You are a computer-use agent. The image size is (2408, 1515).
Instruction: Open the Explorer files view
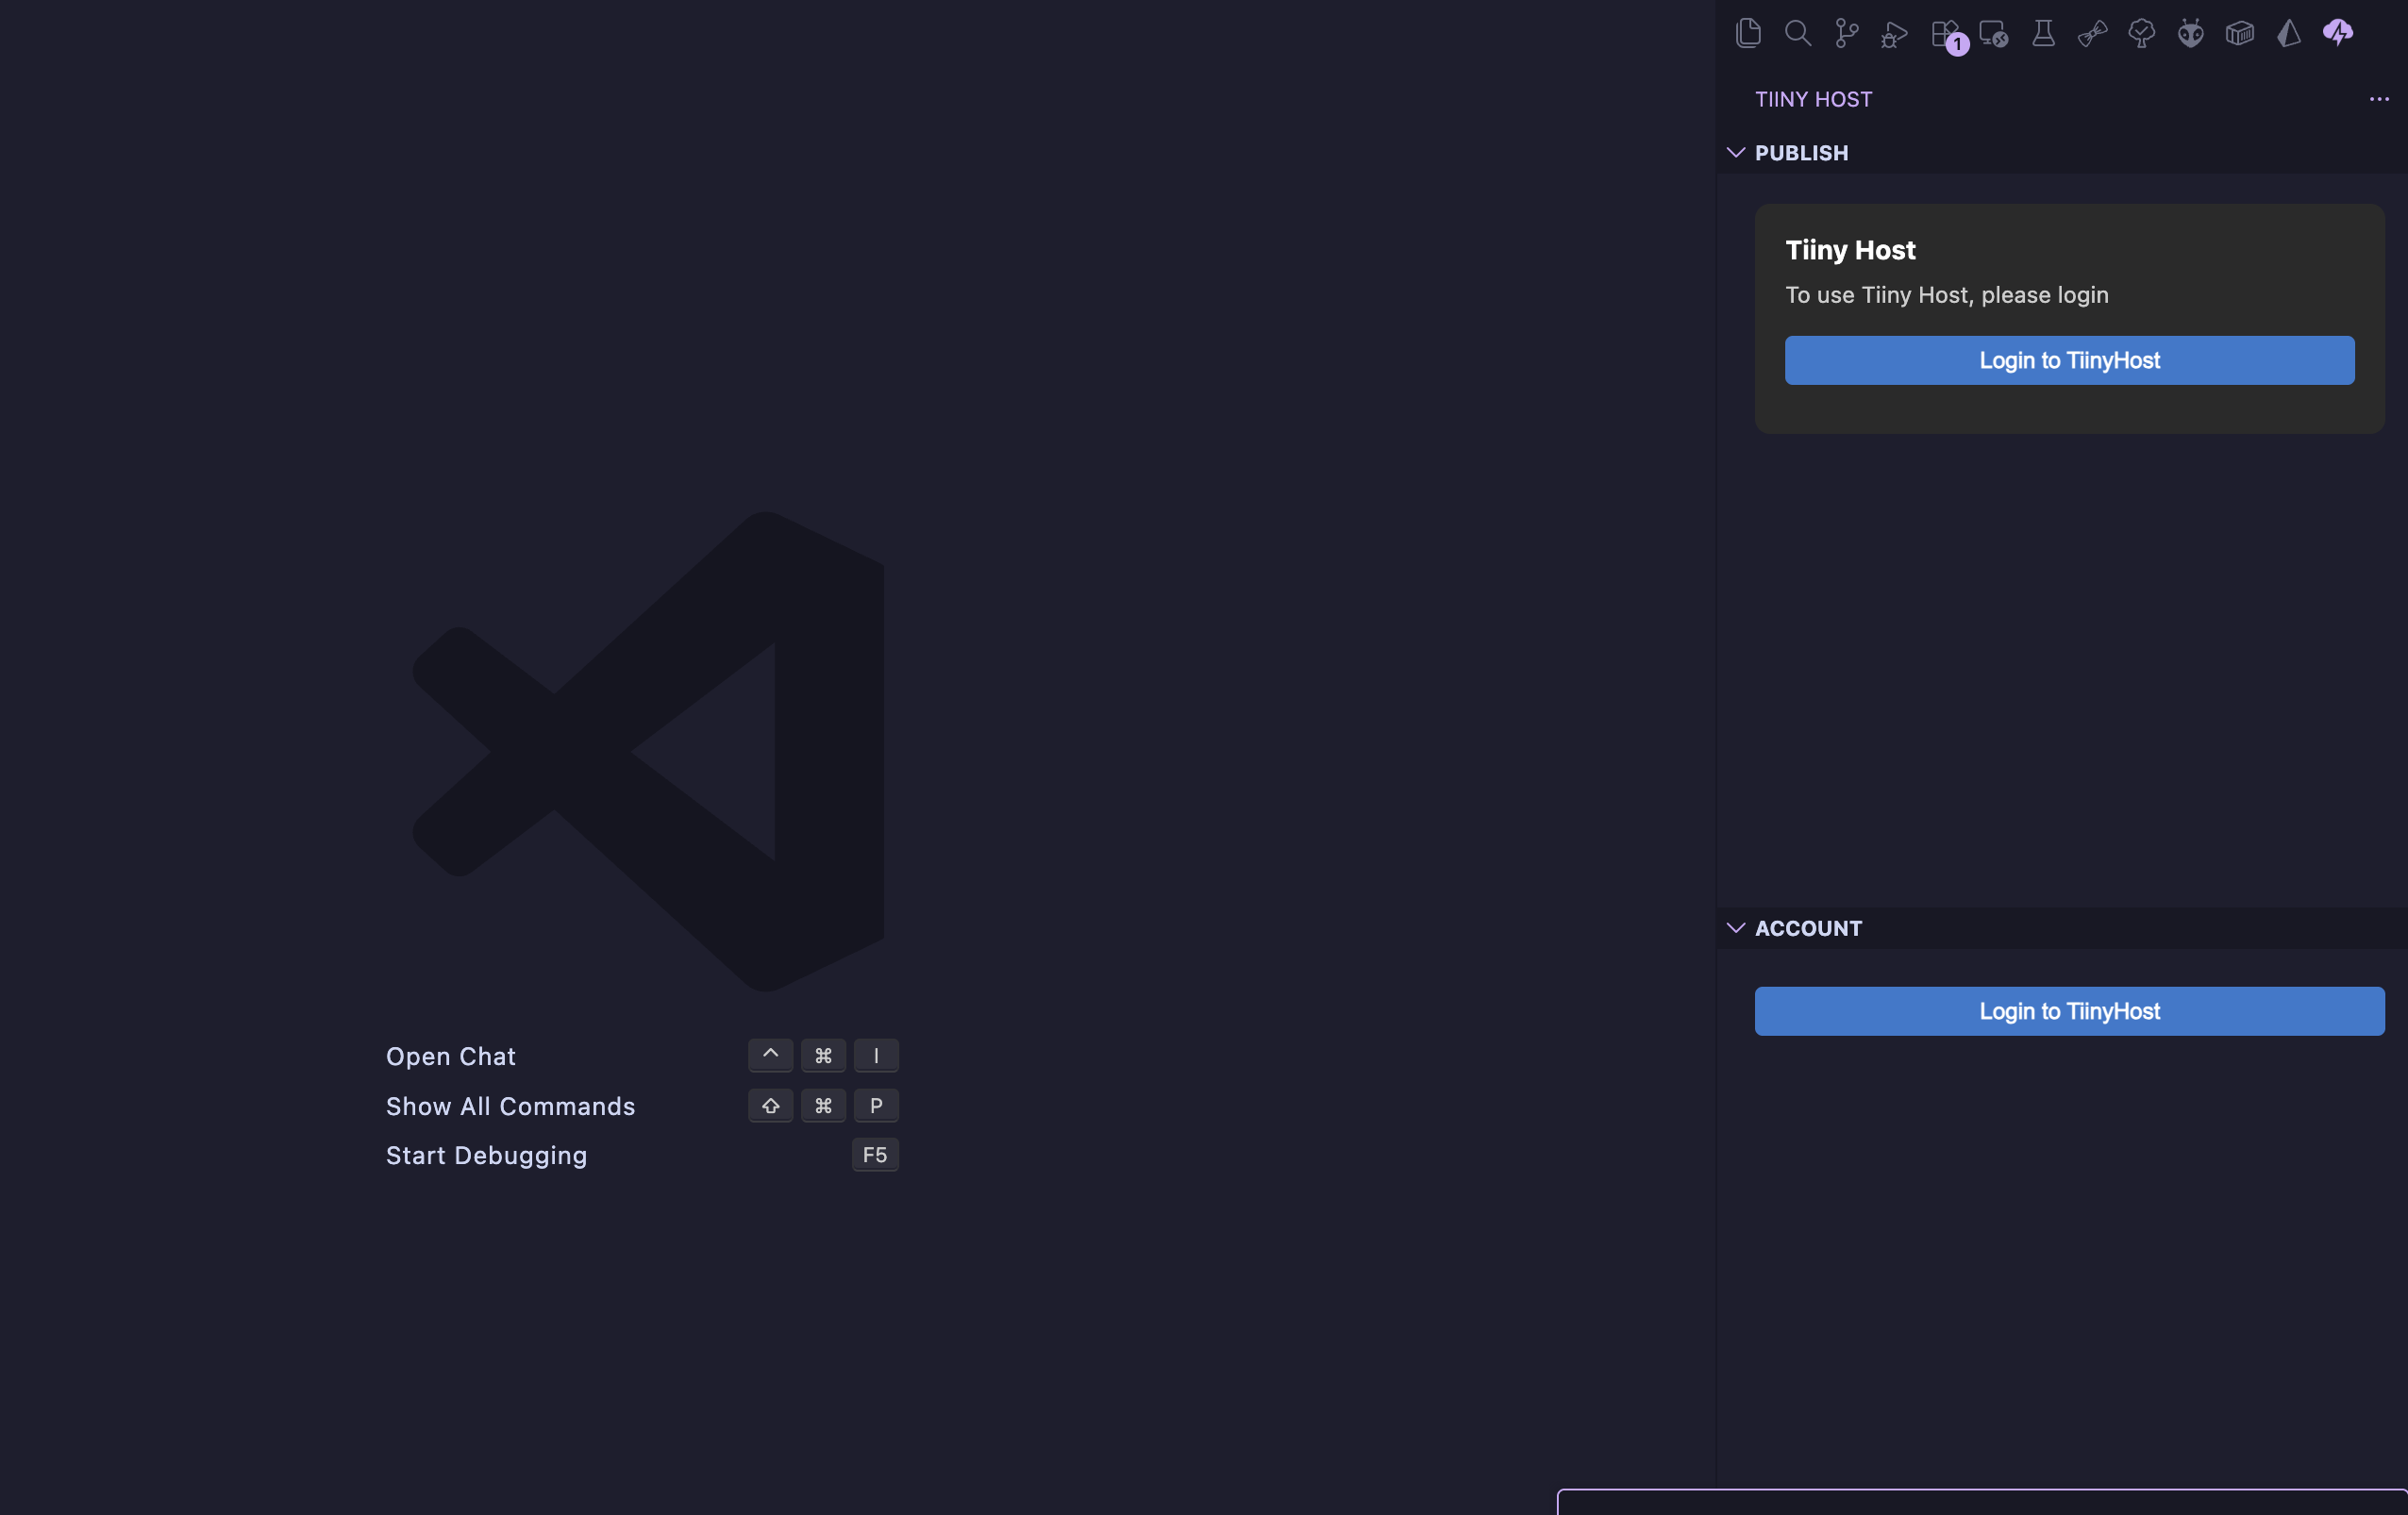click(x=1748, y=33)
